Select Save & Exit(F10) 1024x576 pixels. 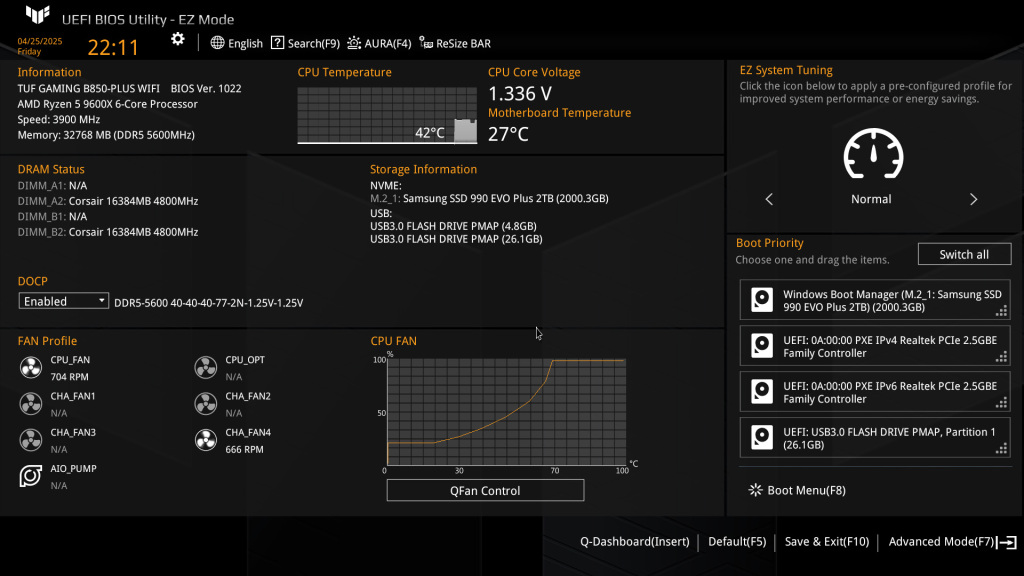pyautogui.click(x=827, y=541)
